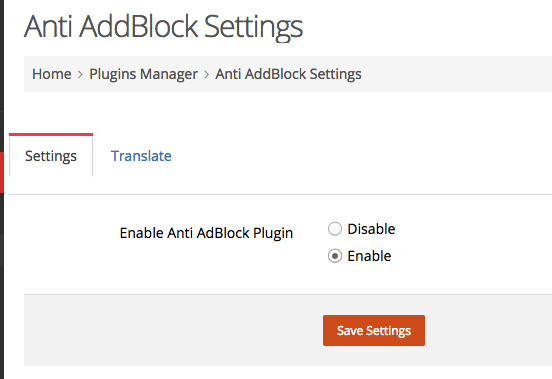Click the chevron separator after Home
The height and width of the screenshot is (379, 552).
coord(80,74)
